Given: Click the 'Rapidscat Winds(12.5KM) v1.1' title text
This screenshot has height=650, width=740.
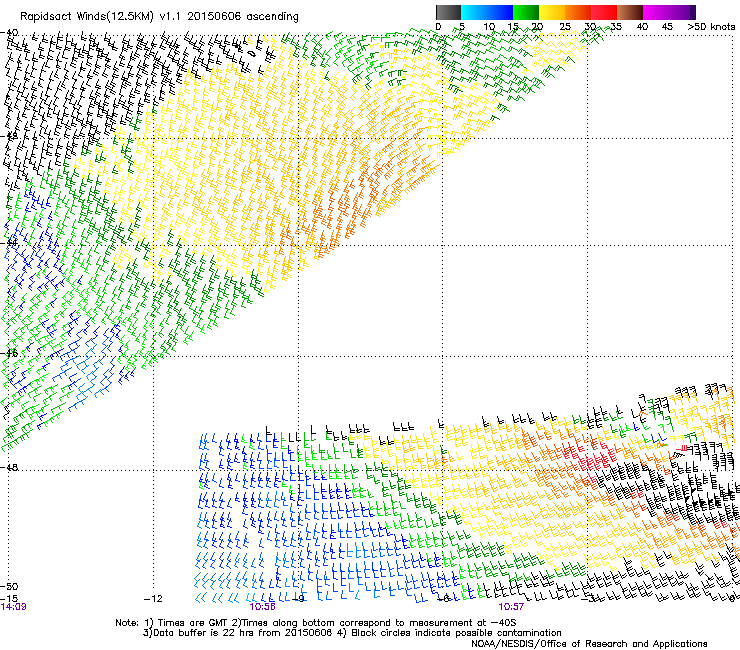Looking at the screenshot, I should [101, 17].
